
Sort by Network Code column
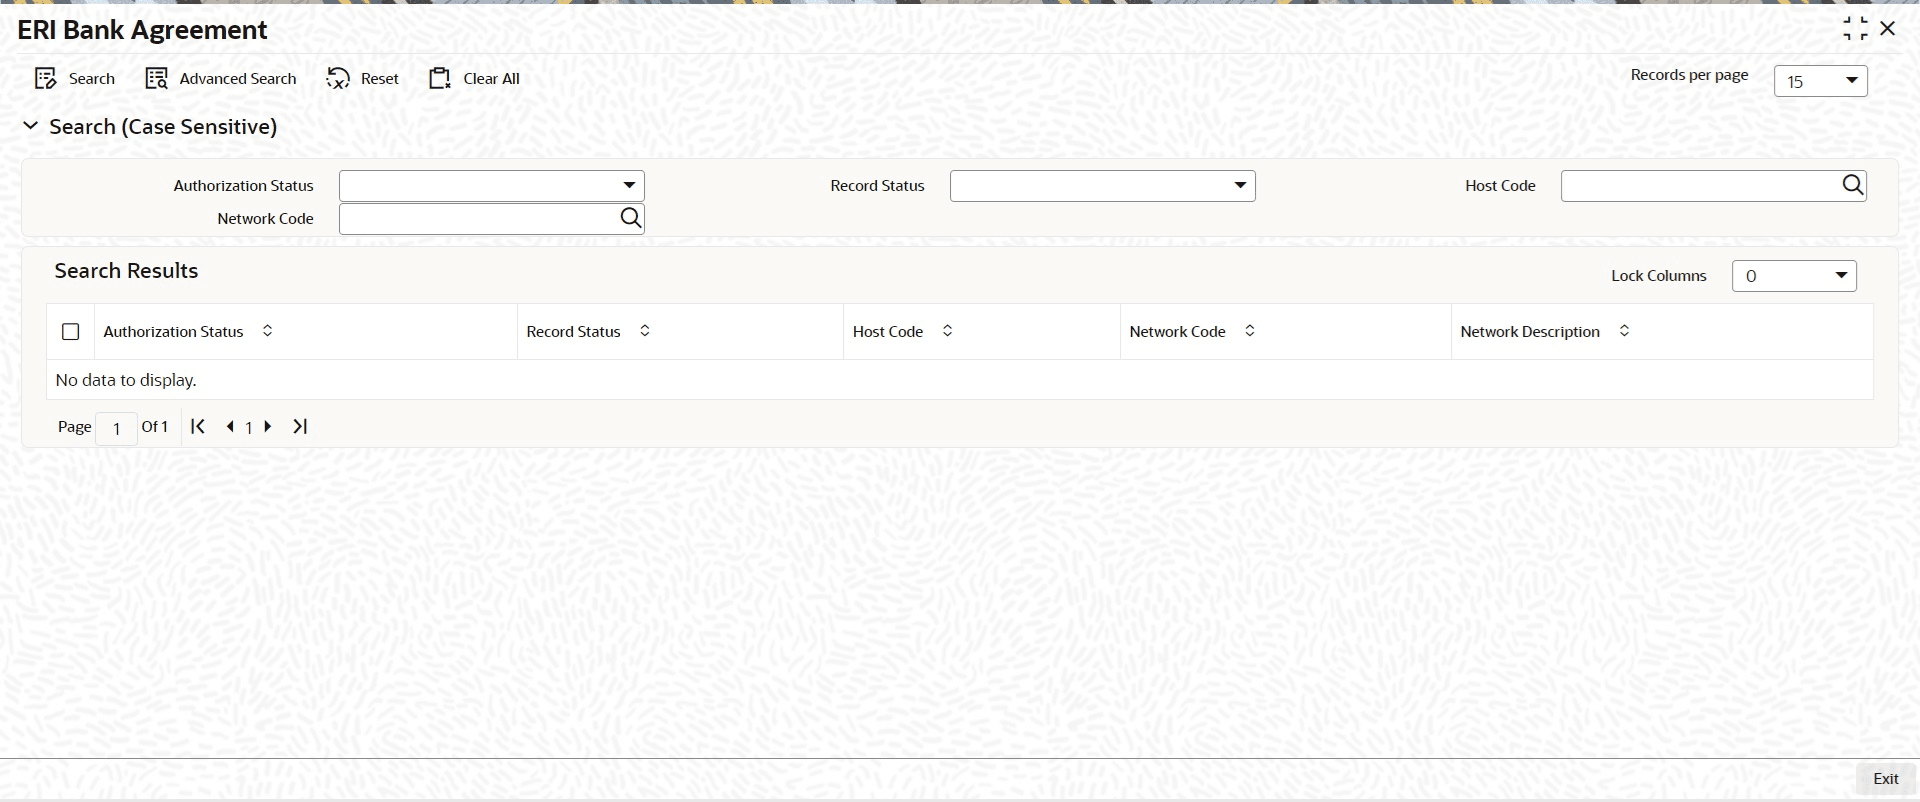click(x=1250, y=331)
